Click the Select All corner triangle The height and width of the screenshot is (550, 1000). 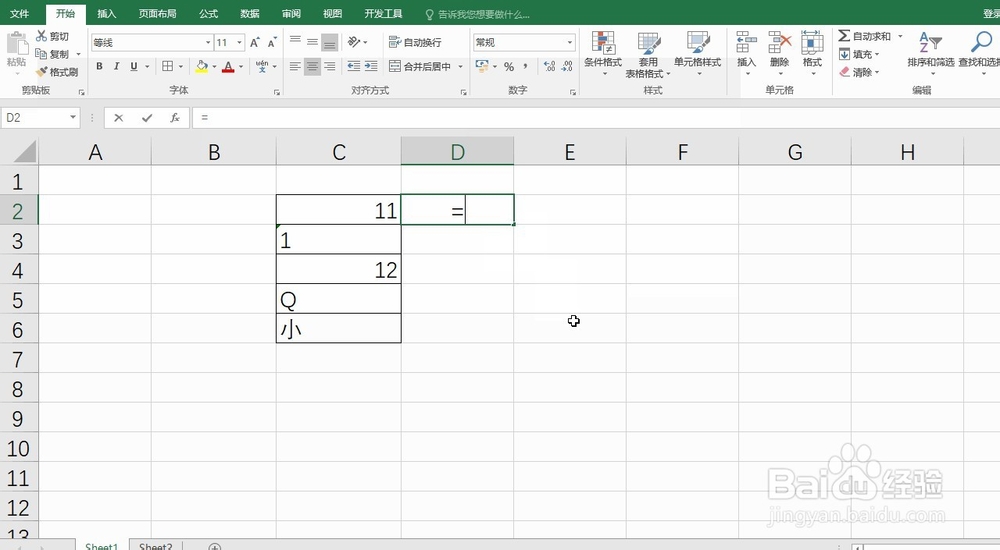[24, 152]
